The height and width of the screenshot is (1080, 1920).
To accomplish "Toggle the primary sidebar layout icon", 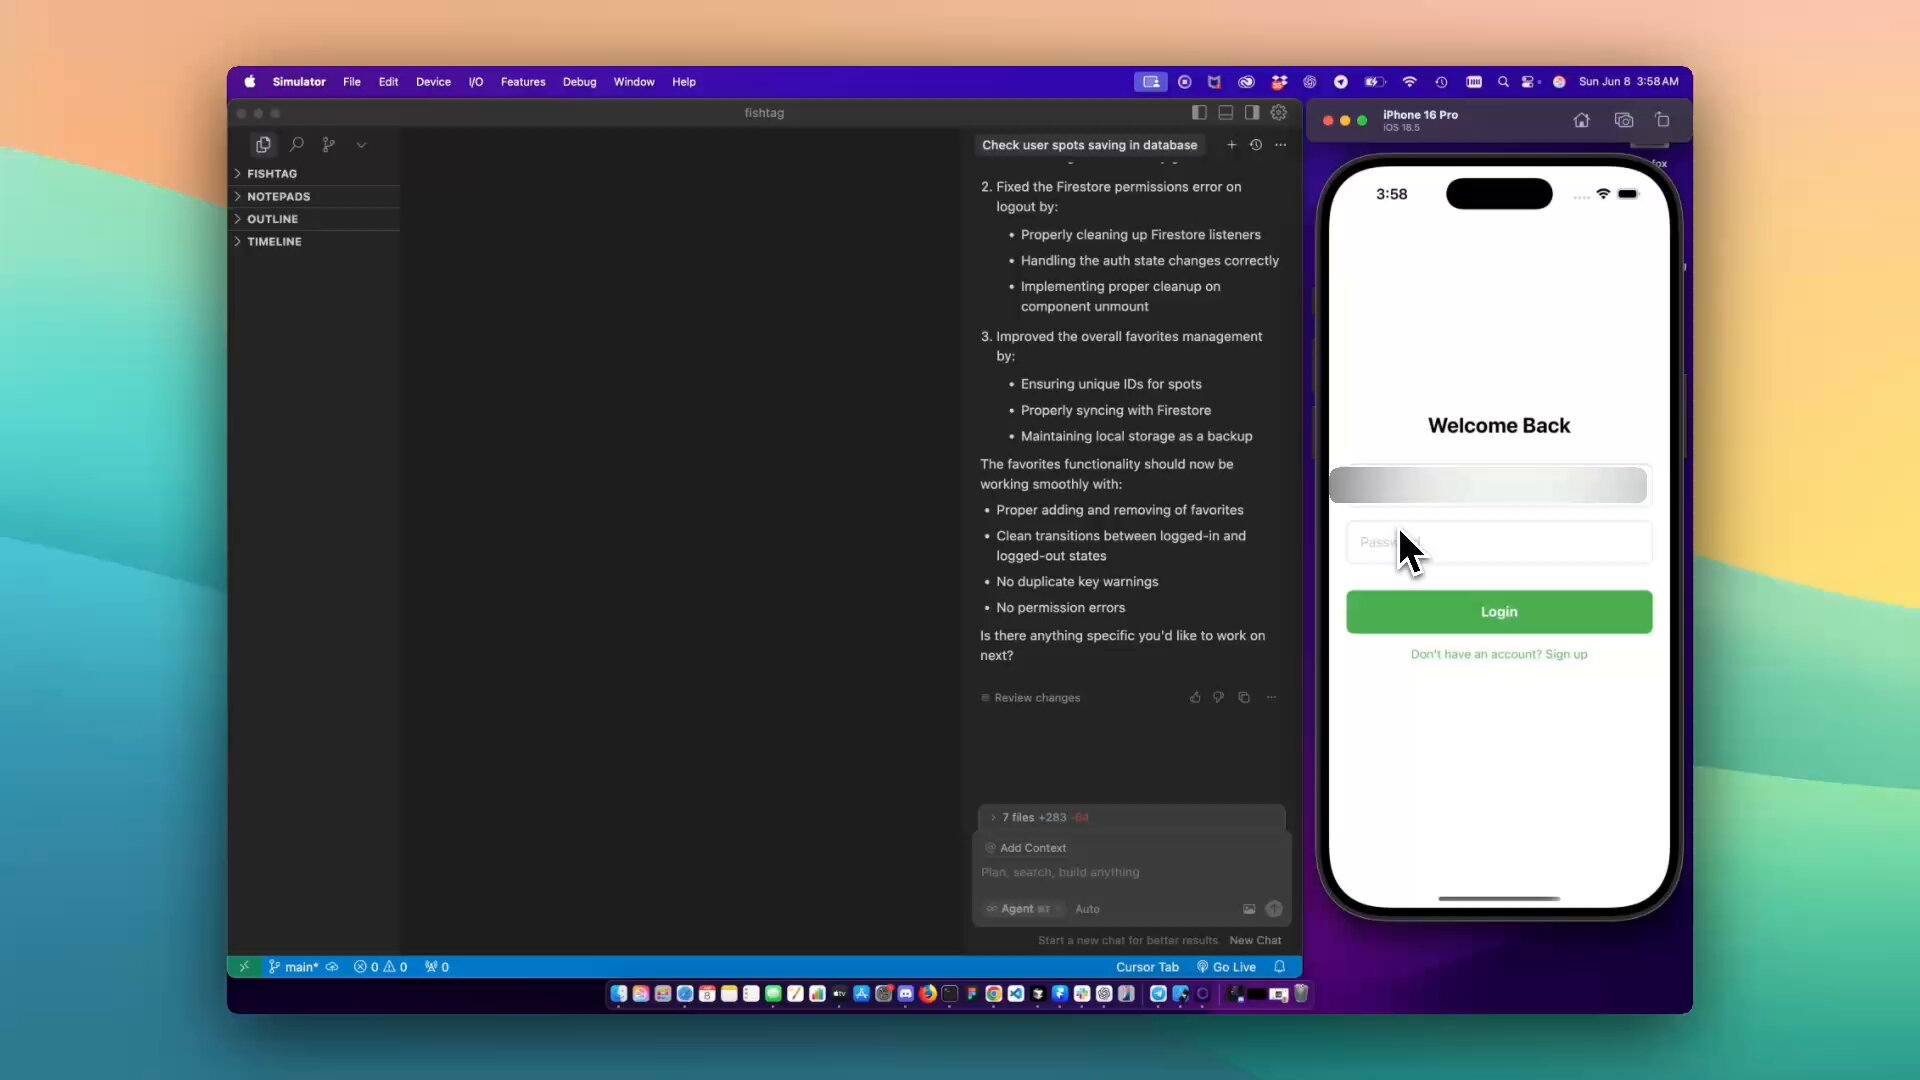I will pos(1199,113).
